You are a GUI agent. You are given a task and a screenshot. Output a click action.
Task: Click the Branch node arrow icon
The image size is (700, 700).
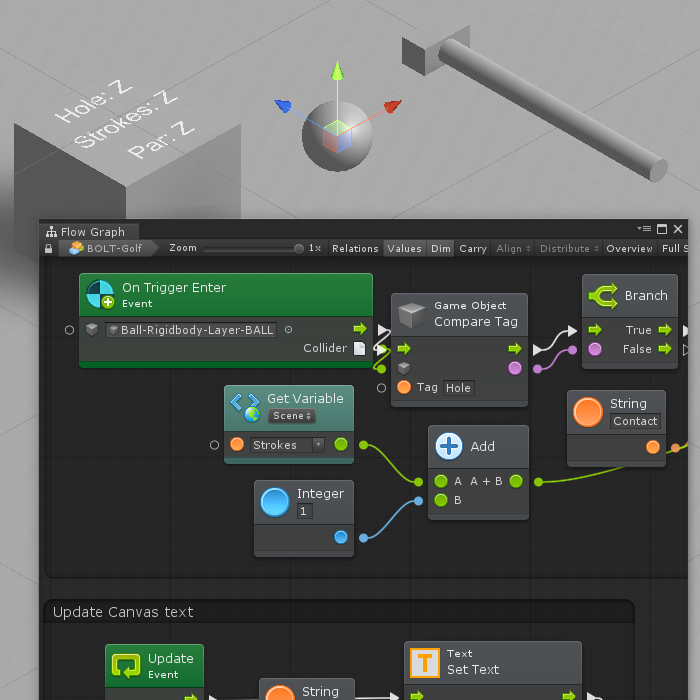click(x=603, y=296)
